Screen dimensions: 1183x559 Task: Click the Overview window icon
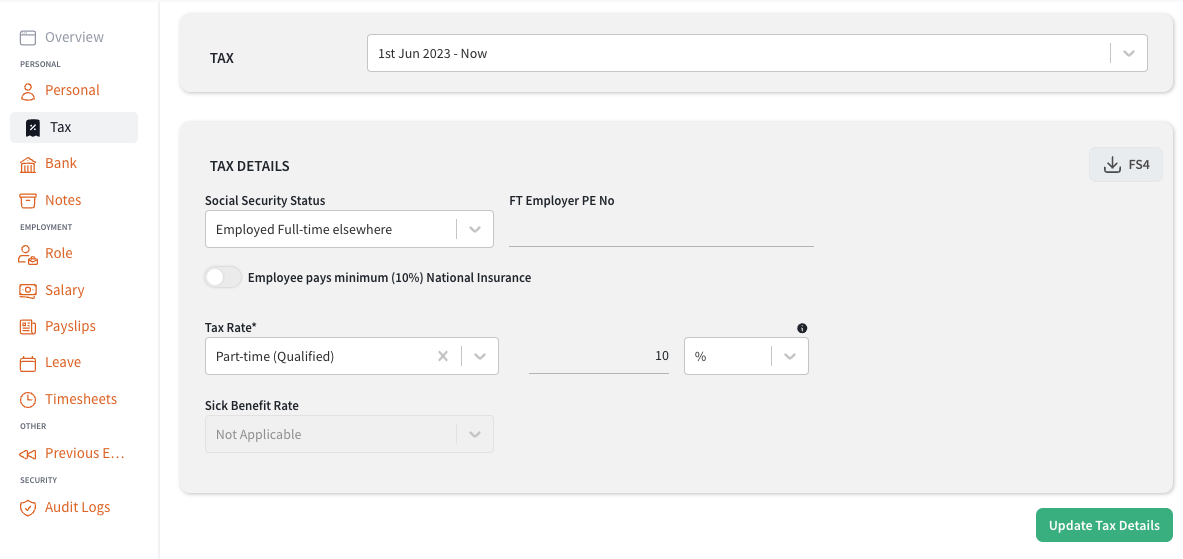[x=28, y=37]
